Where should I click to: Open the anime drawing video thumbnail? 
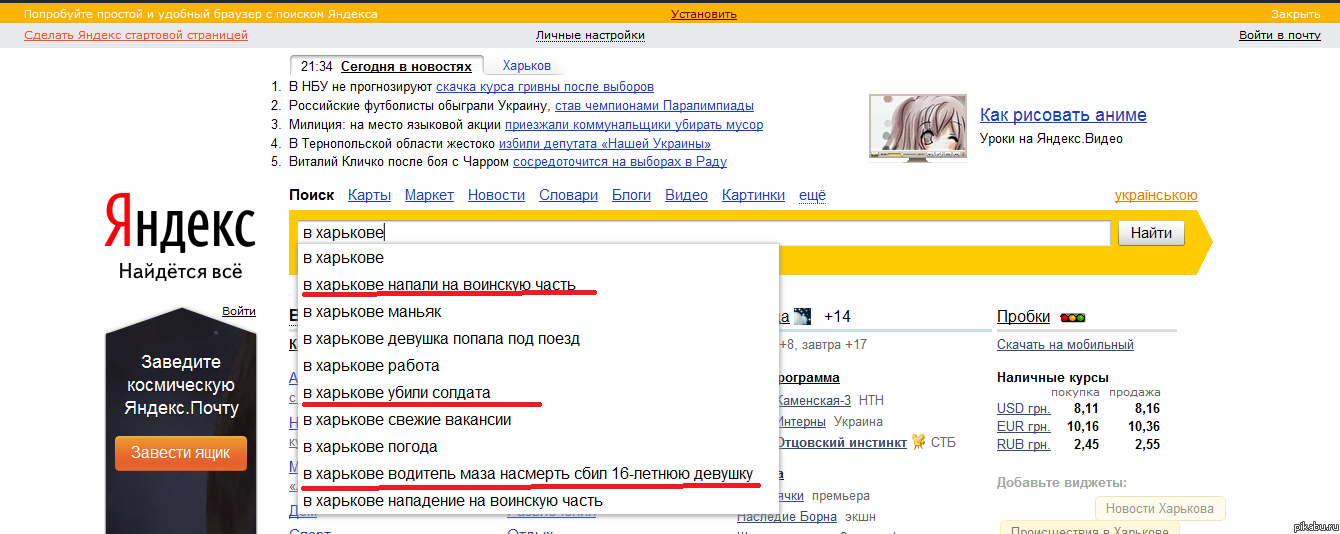918,127
